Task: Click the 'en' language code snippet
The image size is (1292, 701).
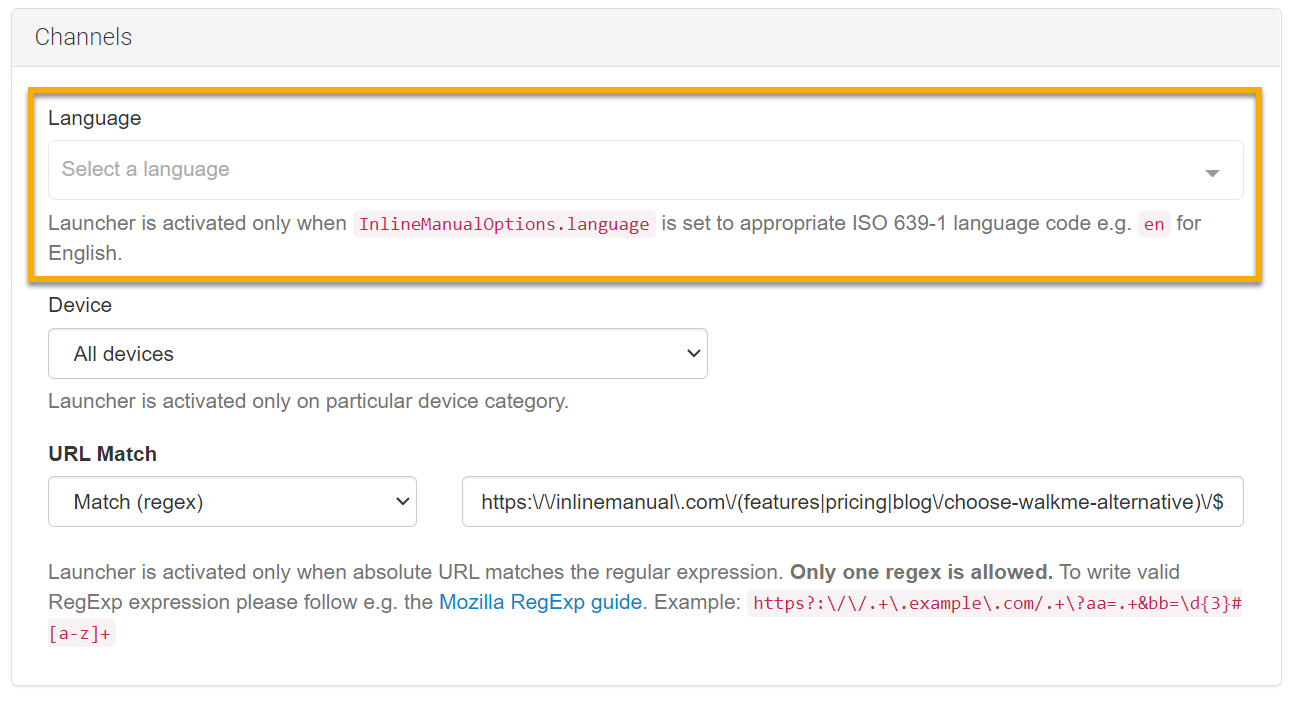Action: tap(1153, 224)
